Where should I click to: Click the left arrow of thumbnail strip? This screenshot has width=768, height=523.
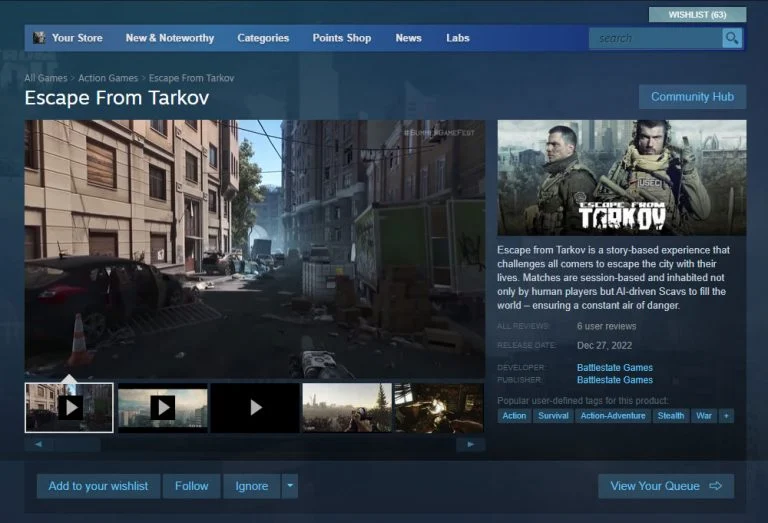point(39,444)
